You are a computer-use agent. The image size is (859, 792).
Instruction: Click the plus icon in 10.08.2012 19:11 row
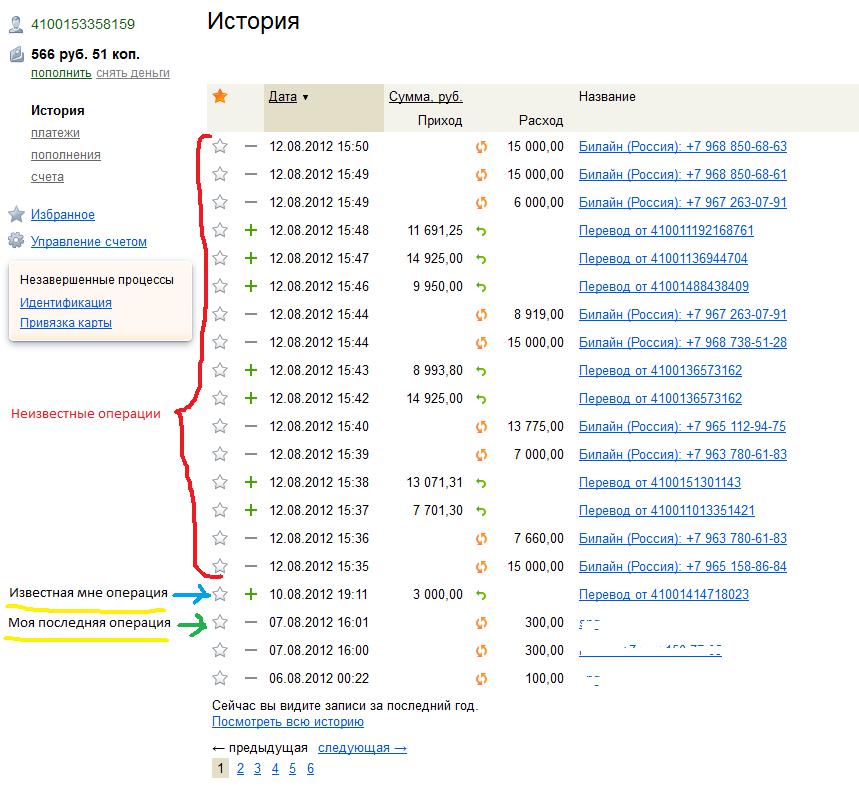(250, 594)
